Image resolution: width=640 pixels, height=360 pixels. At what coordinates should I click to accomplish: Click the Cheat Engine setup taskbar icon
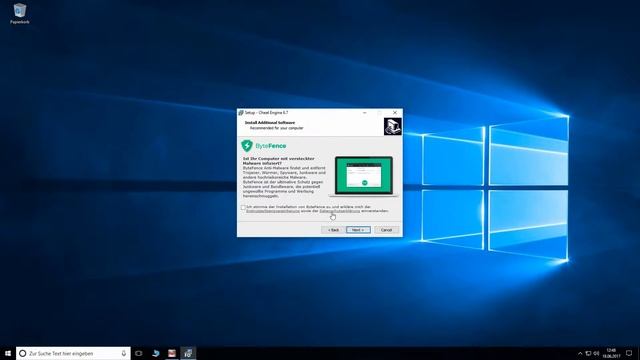click(x=188, y=353)
